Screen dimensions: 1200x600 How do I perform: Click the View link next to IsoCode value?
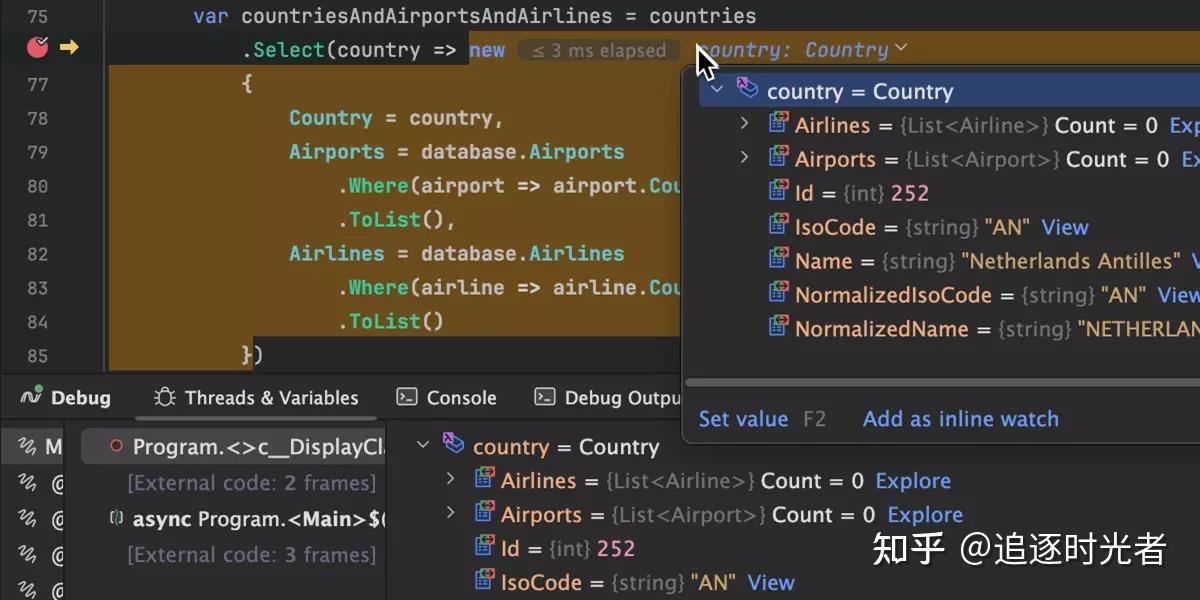1064,227
